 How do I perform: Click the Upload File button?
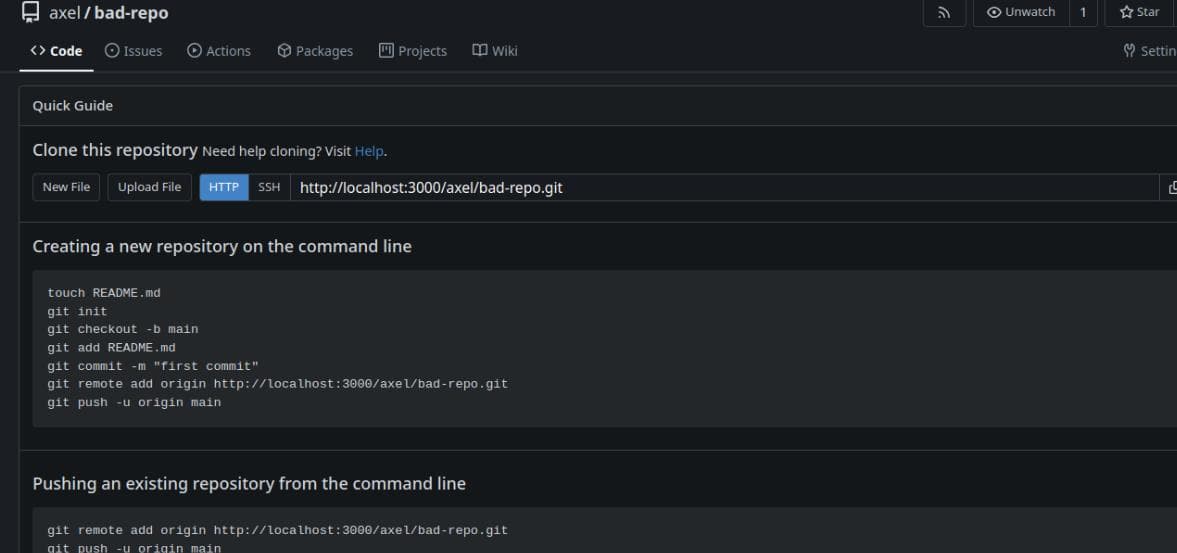pos(149,188)
